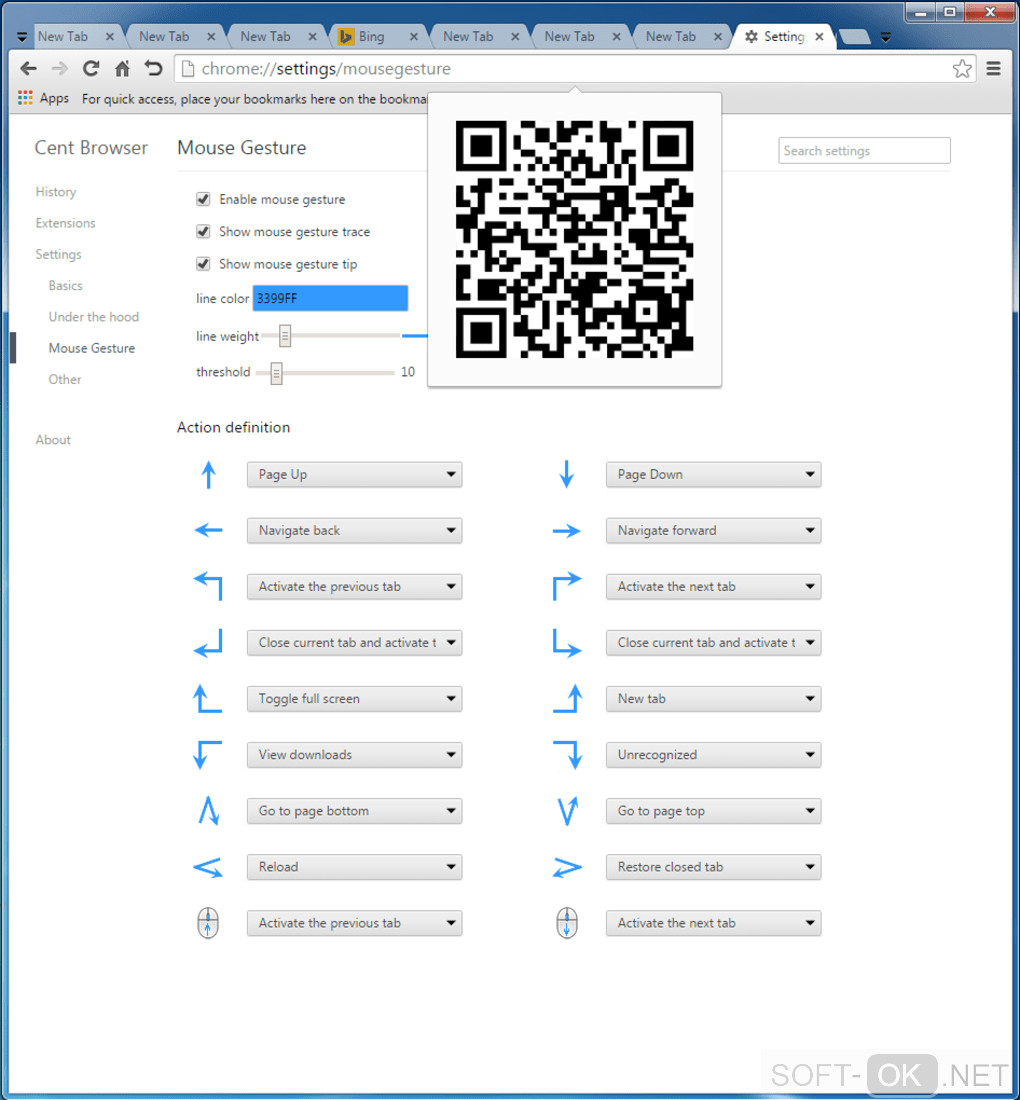The height and width of the screenshot is (1100, 1020).
Task: Open the tab strip dropdown at the right end
Action: click(886, 37)
